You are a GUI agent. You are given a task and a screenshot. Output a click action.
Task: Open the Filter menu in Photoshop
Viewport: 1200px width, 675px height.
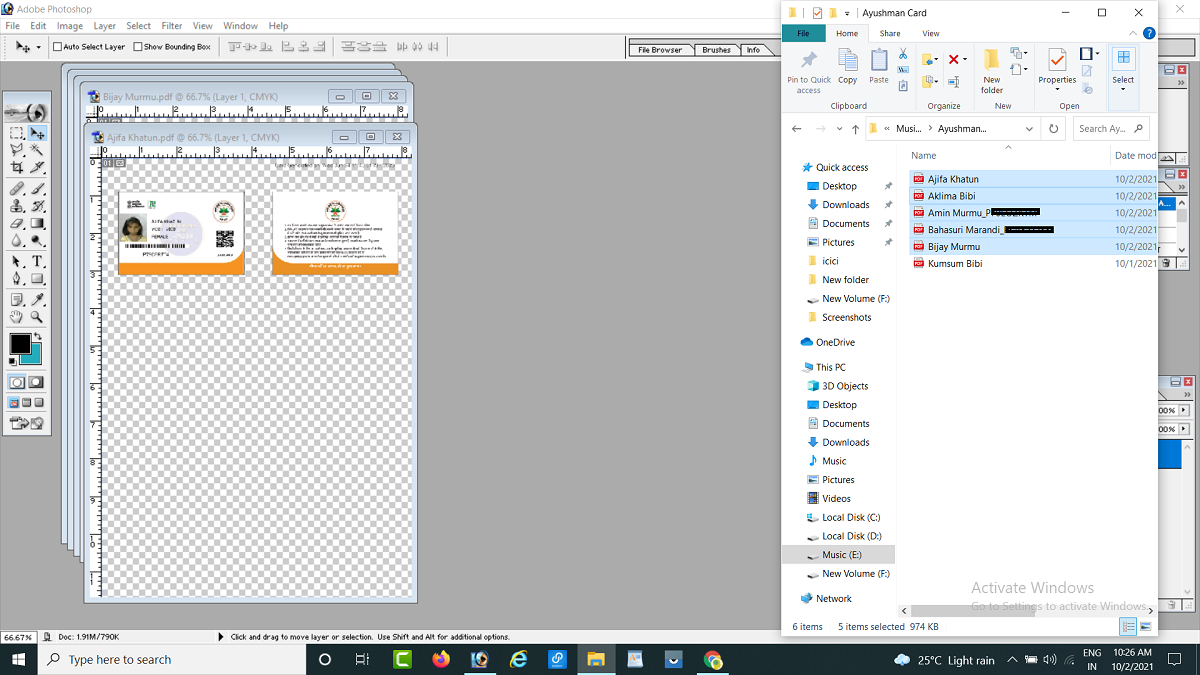(172, 26)
